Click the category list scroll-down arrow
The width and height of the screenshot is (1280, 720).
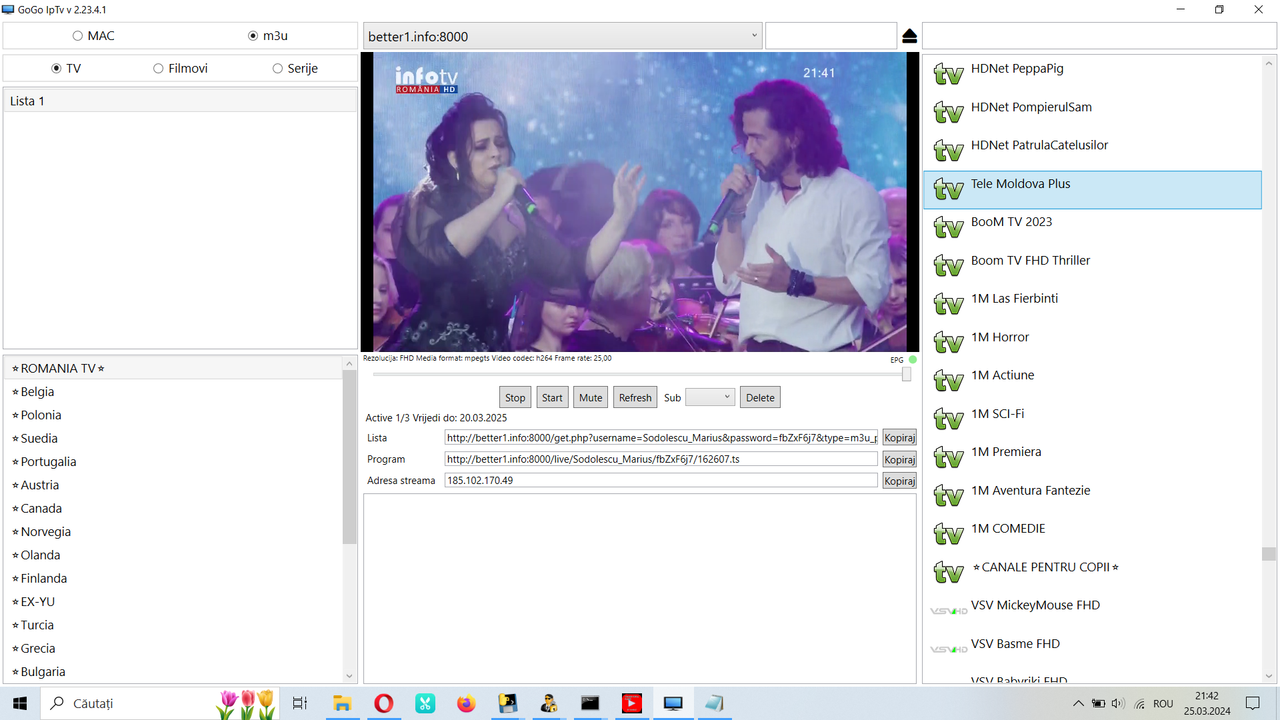349,676
